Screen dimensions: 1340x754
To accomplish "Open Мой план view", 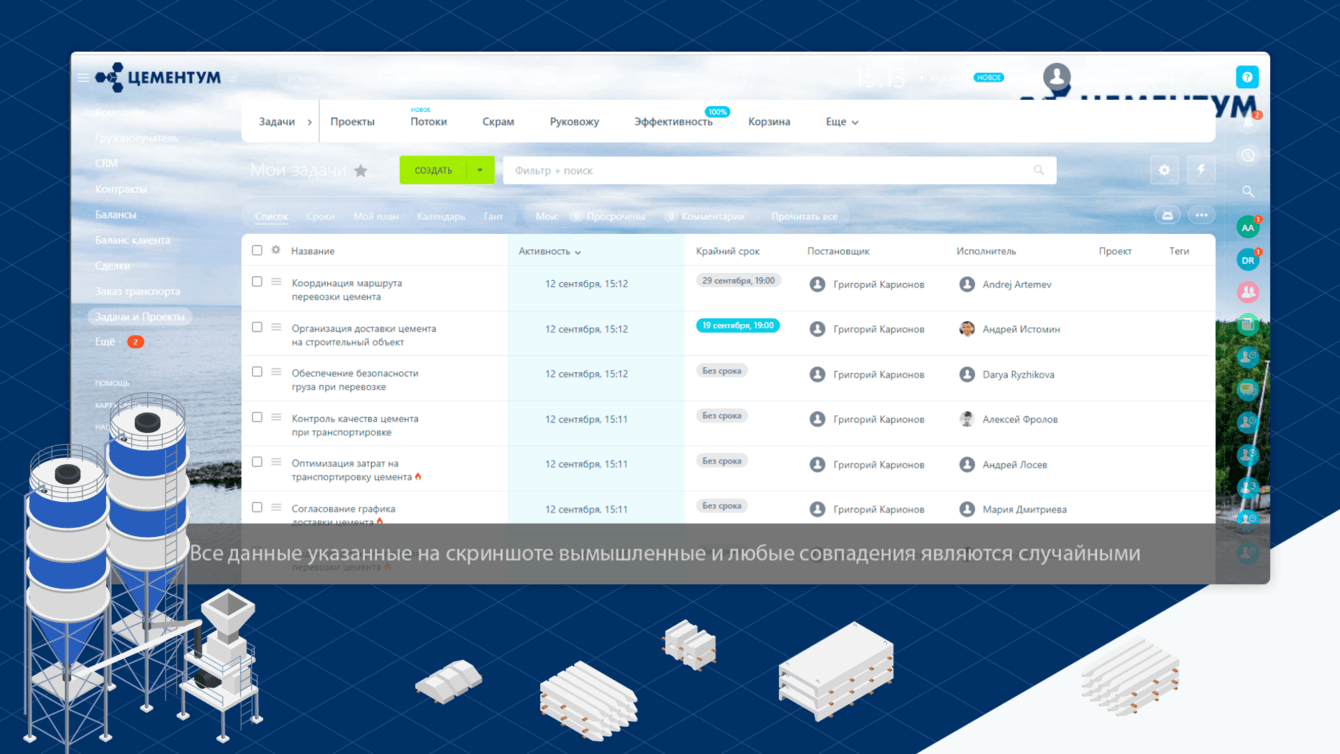I will coord(376,216).
